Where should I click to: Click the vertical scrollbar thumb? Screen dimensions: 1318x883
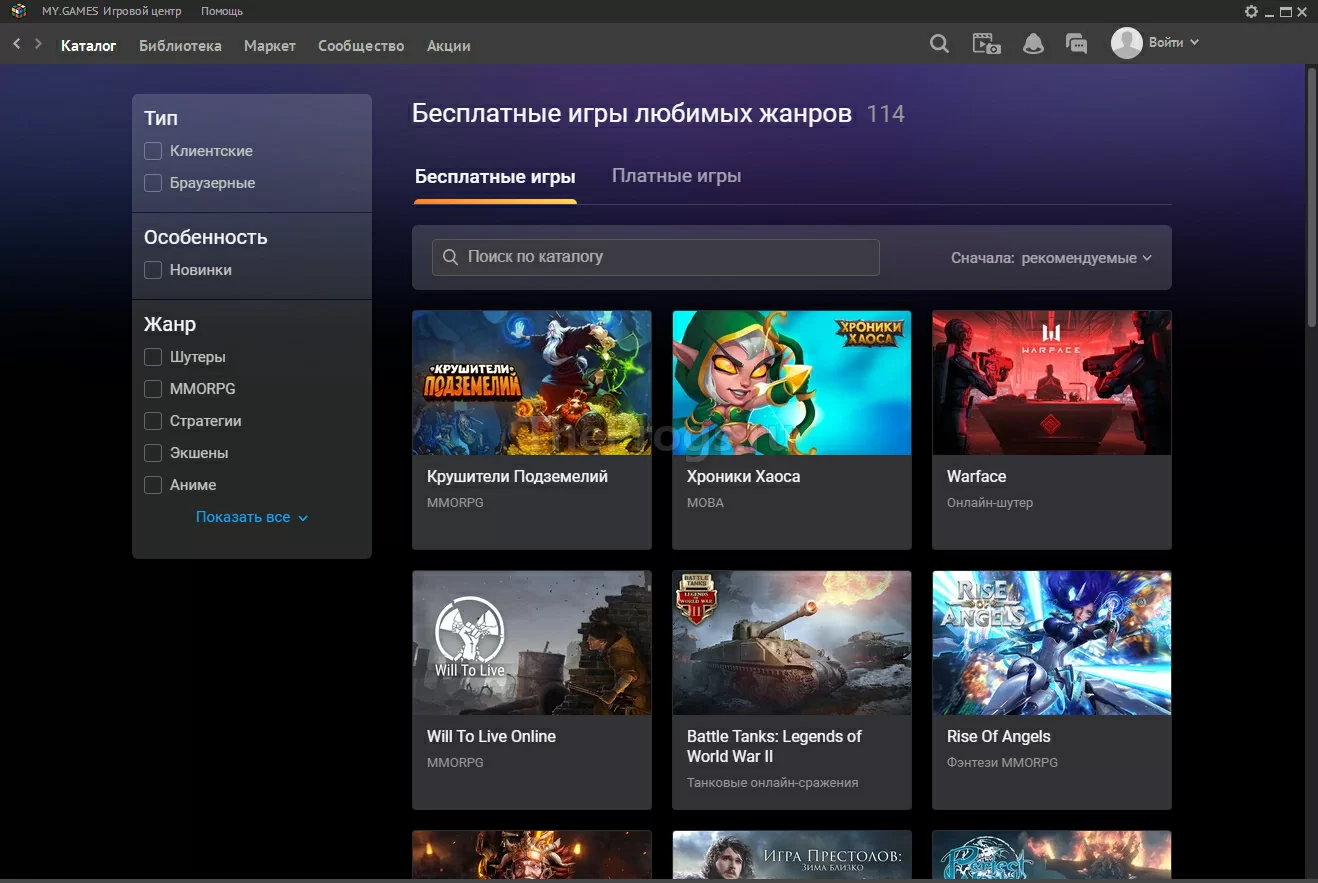click(x=1311, y=195)
